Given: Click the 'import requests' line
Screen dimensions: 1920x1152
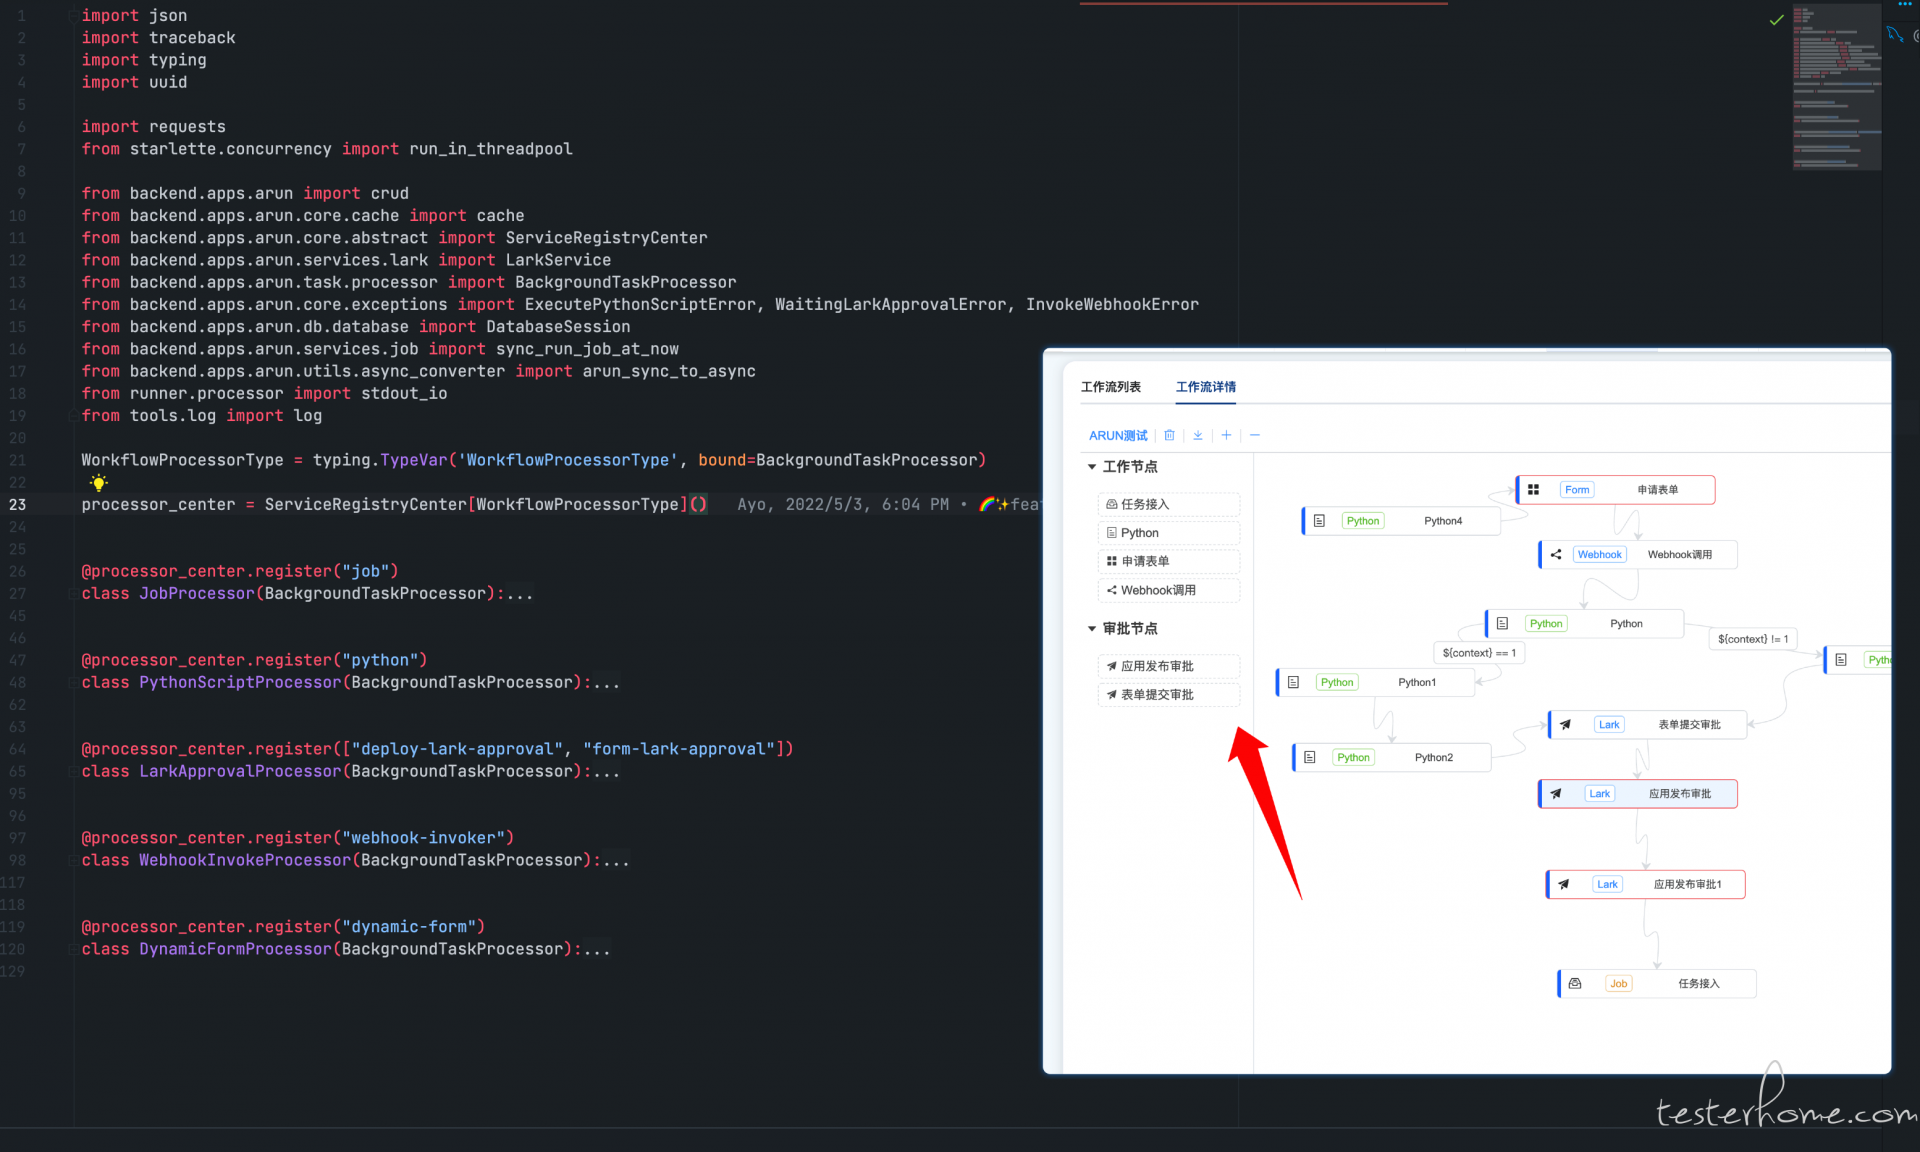Looking at the screenshot, I should click(153, 127).
